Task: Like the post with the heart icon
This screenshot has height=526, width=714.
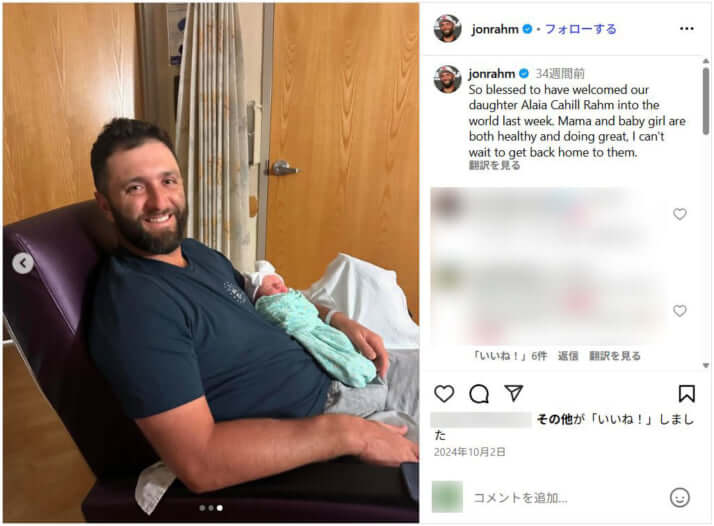Action: [444, 393]
